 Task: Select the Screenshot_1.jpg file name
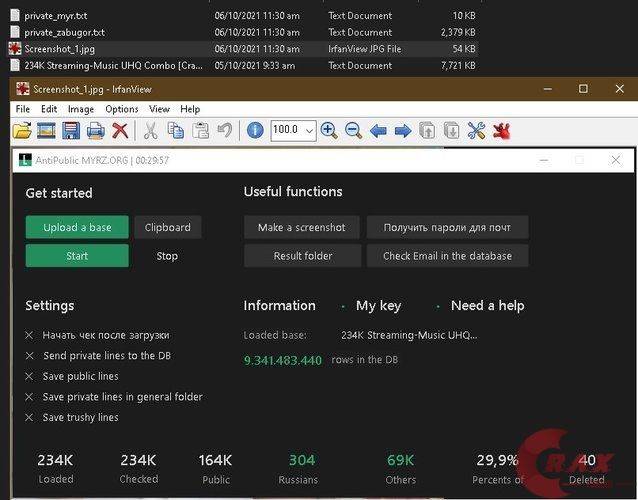[59, 49]
